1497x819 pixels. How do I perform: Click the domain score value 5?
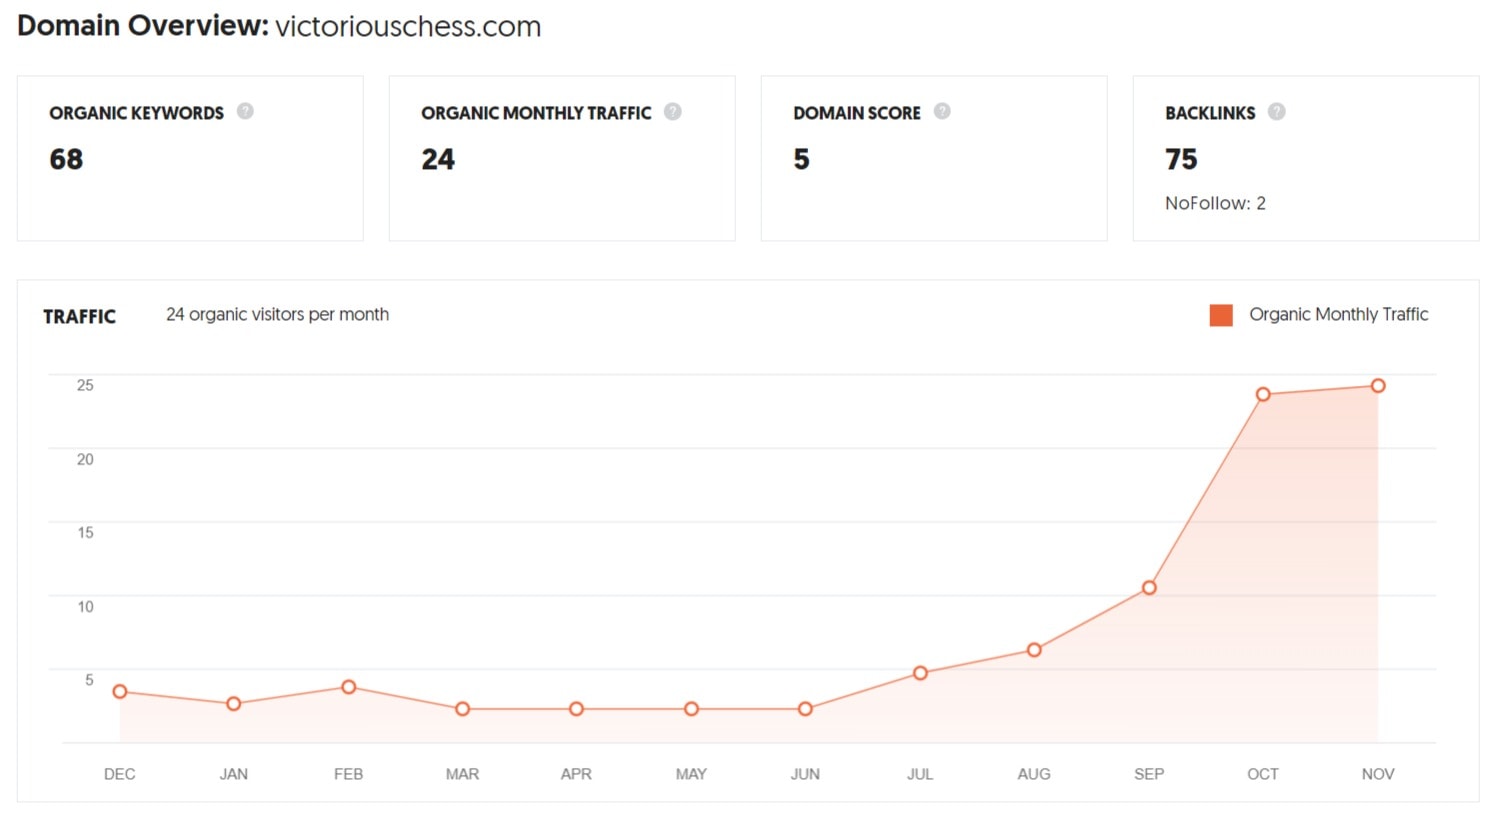(801, 159)
